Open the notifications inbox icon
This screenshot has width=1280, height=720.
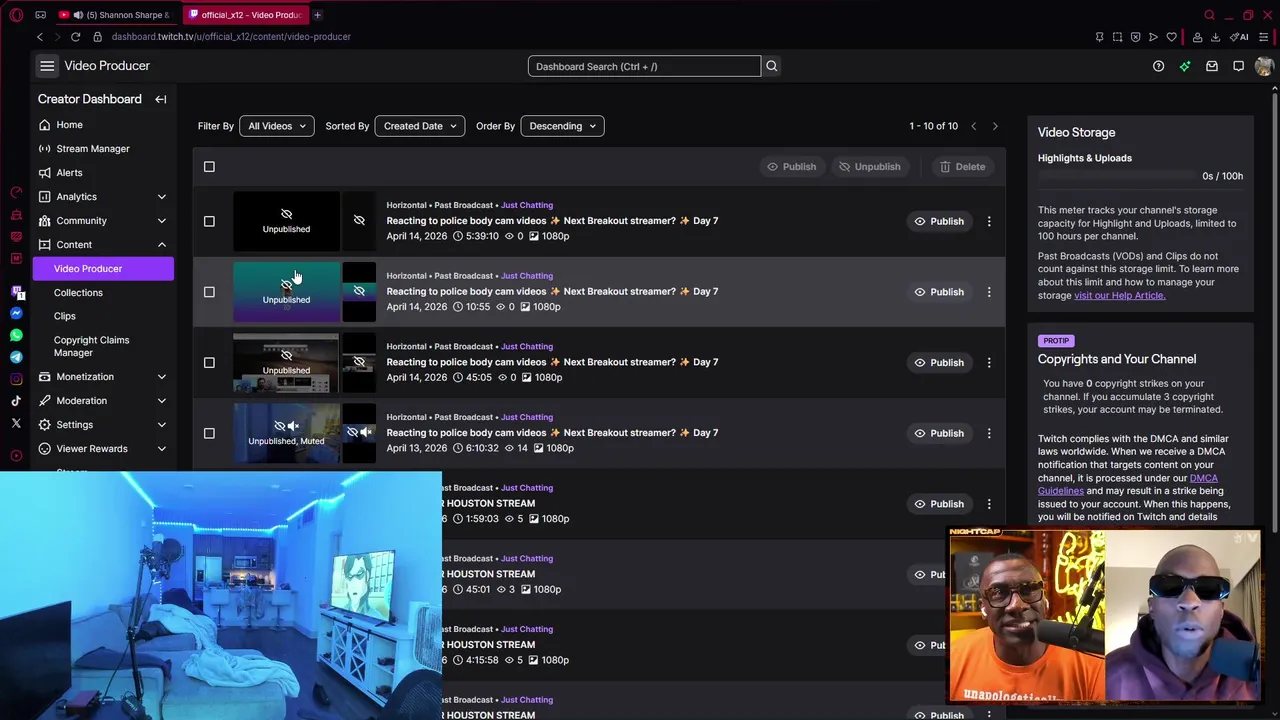(1212, 66)
